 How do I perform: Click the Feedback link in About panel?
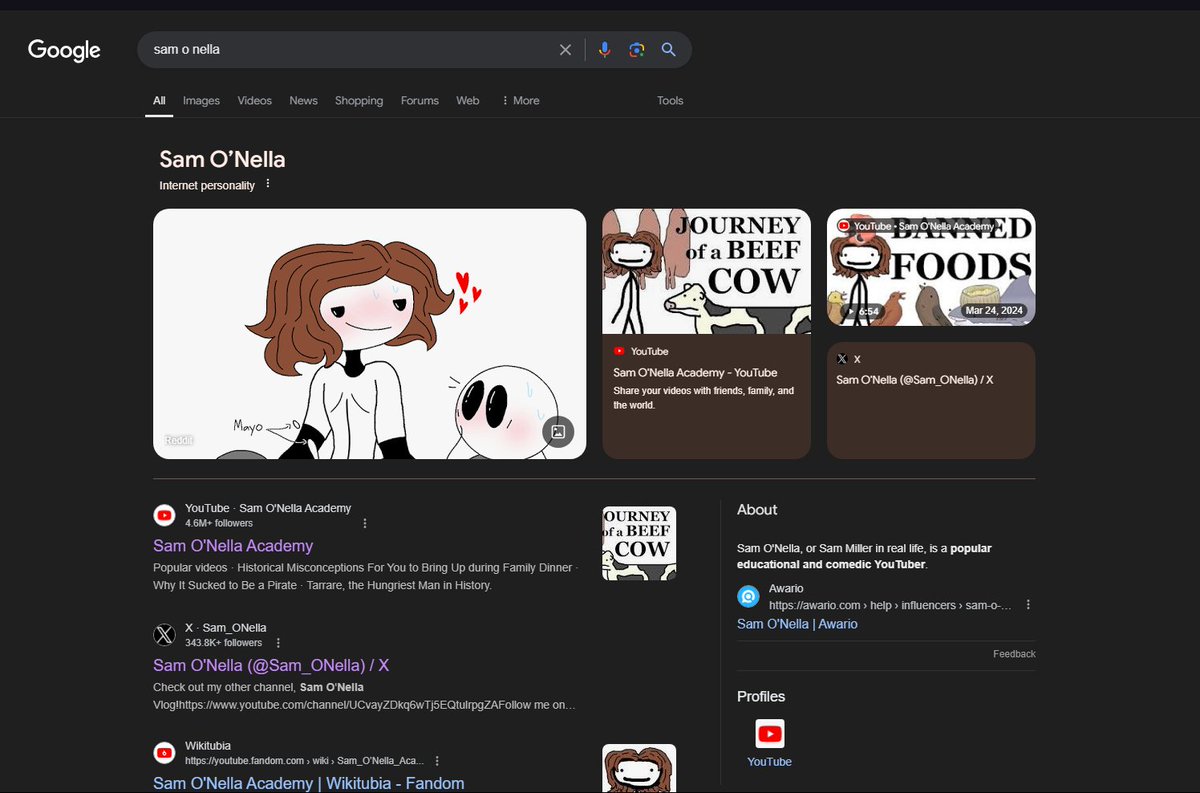[1014, 654]
